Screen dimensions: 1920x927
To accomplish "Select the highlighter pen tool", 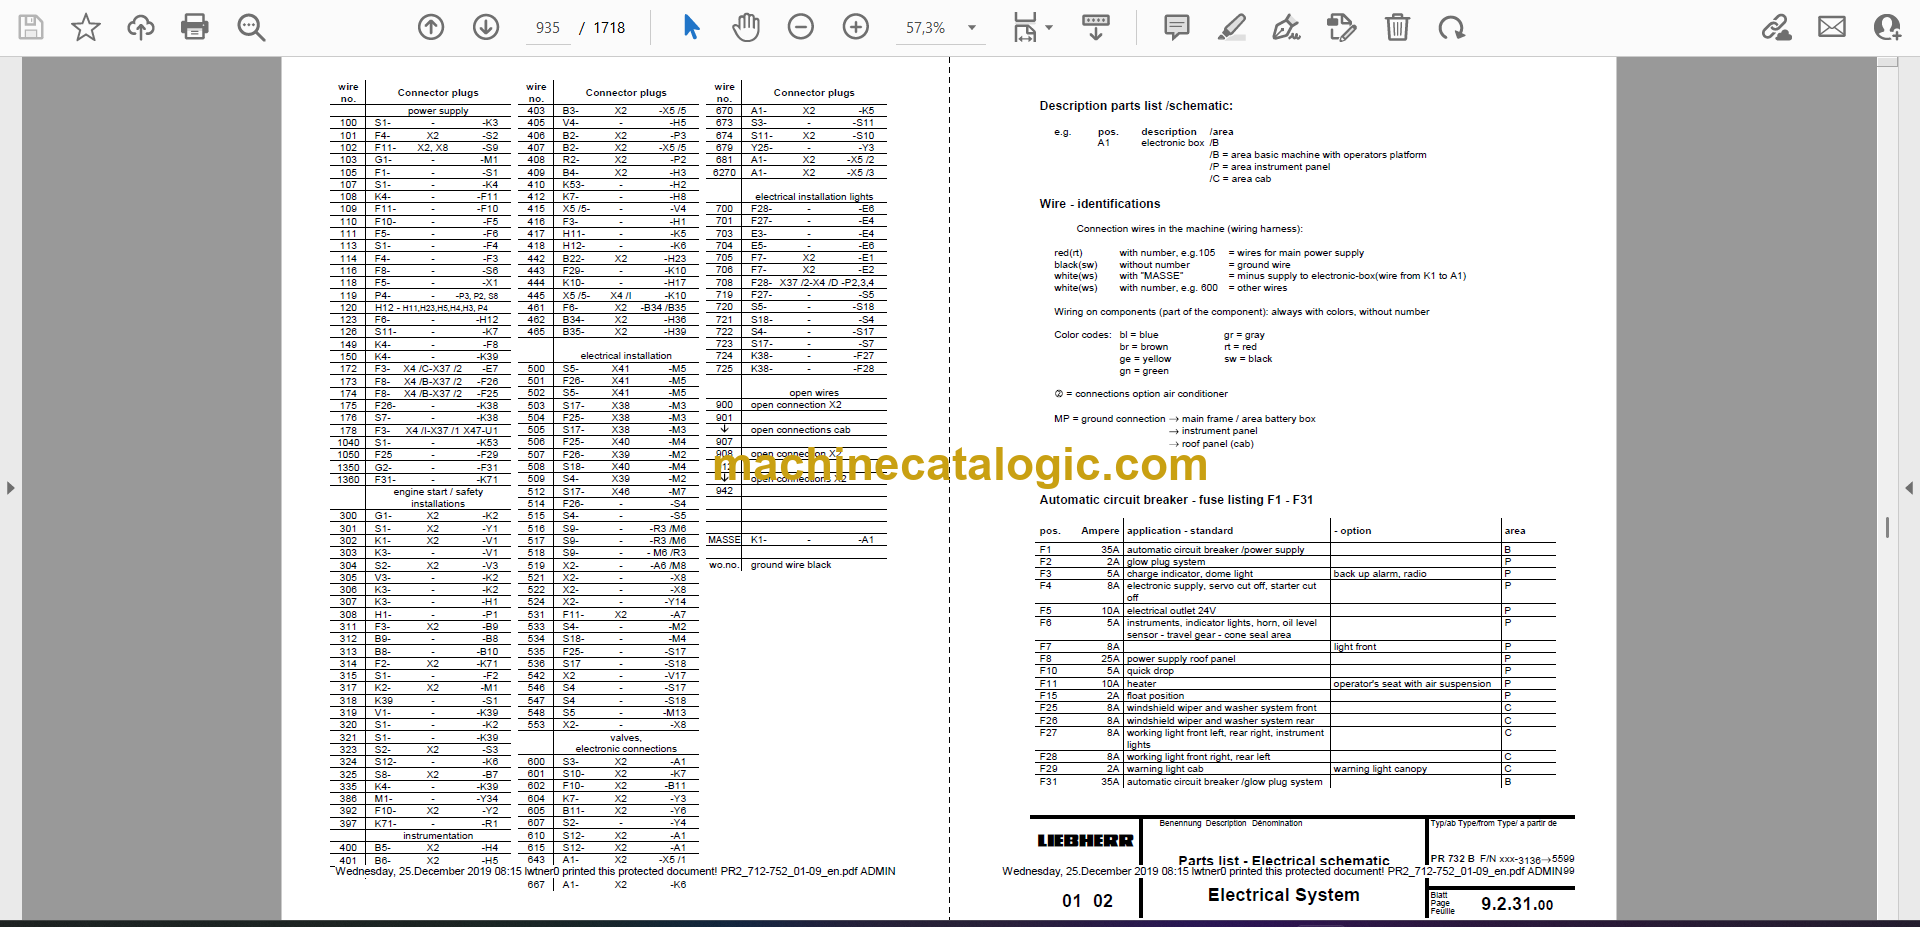I will pos(1232,27).
